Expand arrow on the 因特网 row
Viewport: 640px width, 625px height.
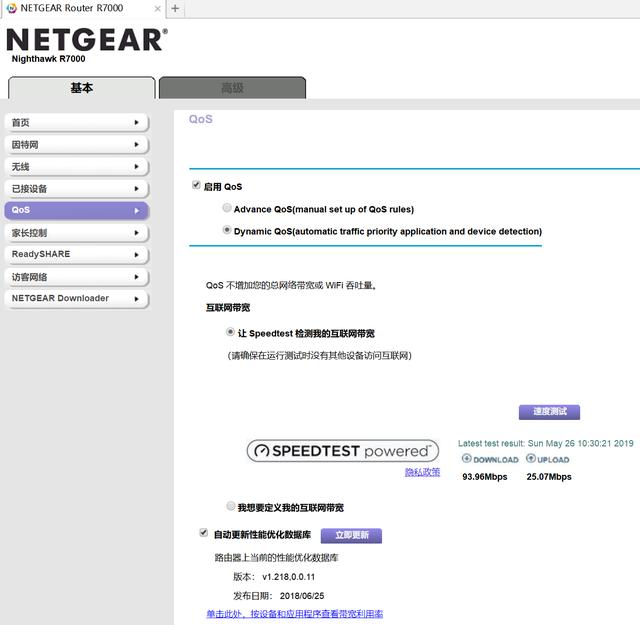click(x=137, y=145)
